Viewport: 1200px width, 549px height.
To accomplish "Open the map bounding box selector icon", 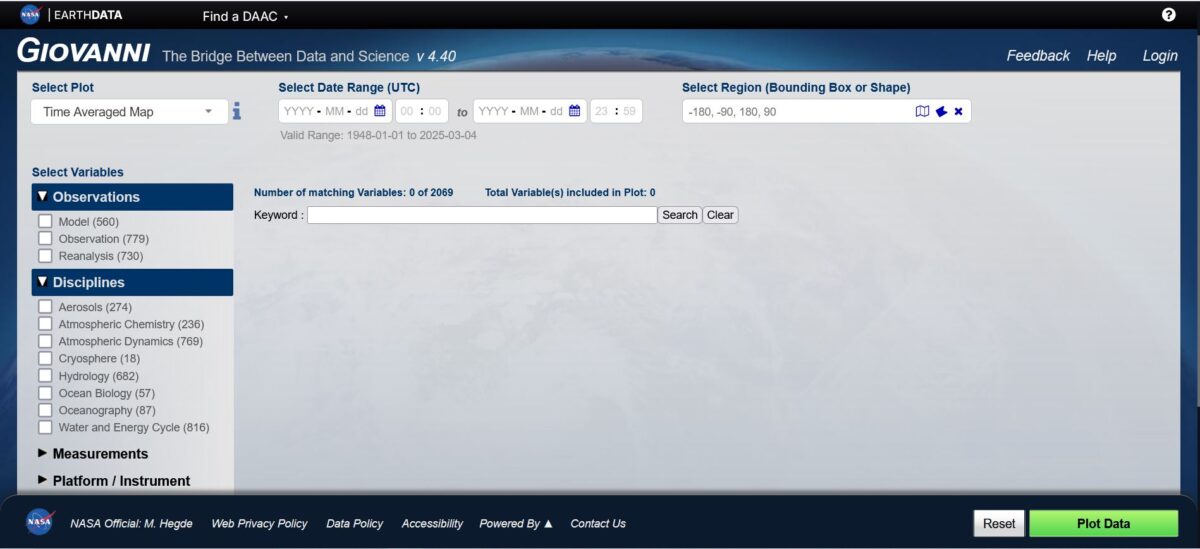I will (x=922, y=112).
